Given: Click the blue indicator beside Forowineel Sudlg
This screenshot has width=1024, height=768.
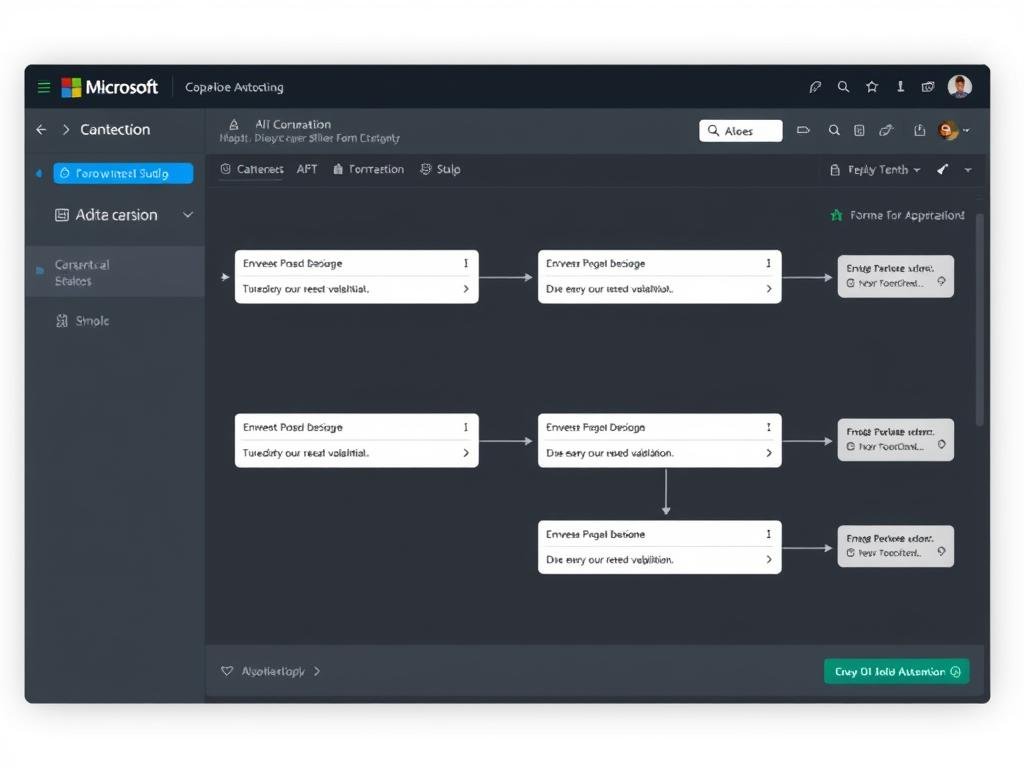Looking at the screenshot, I should coord(38,173).
